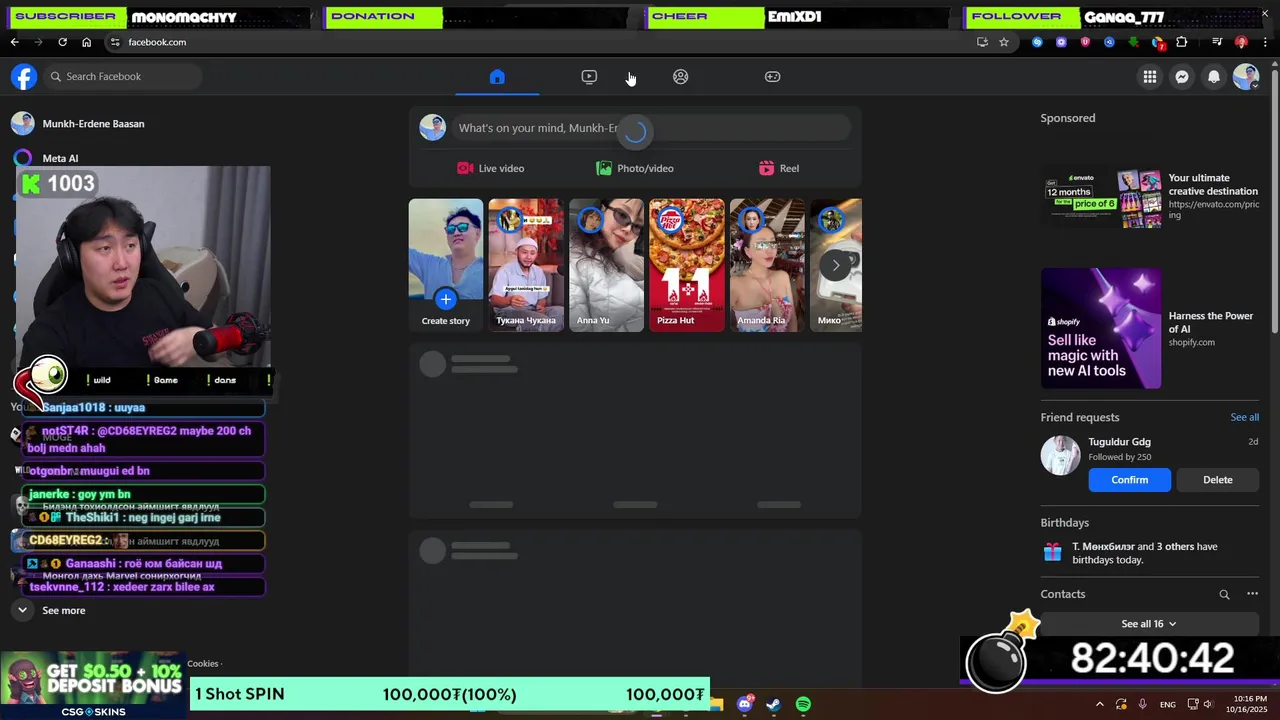Open the volume tray icon
Screen dimensions: 1280x720
(x=1208, y=704)
